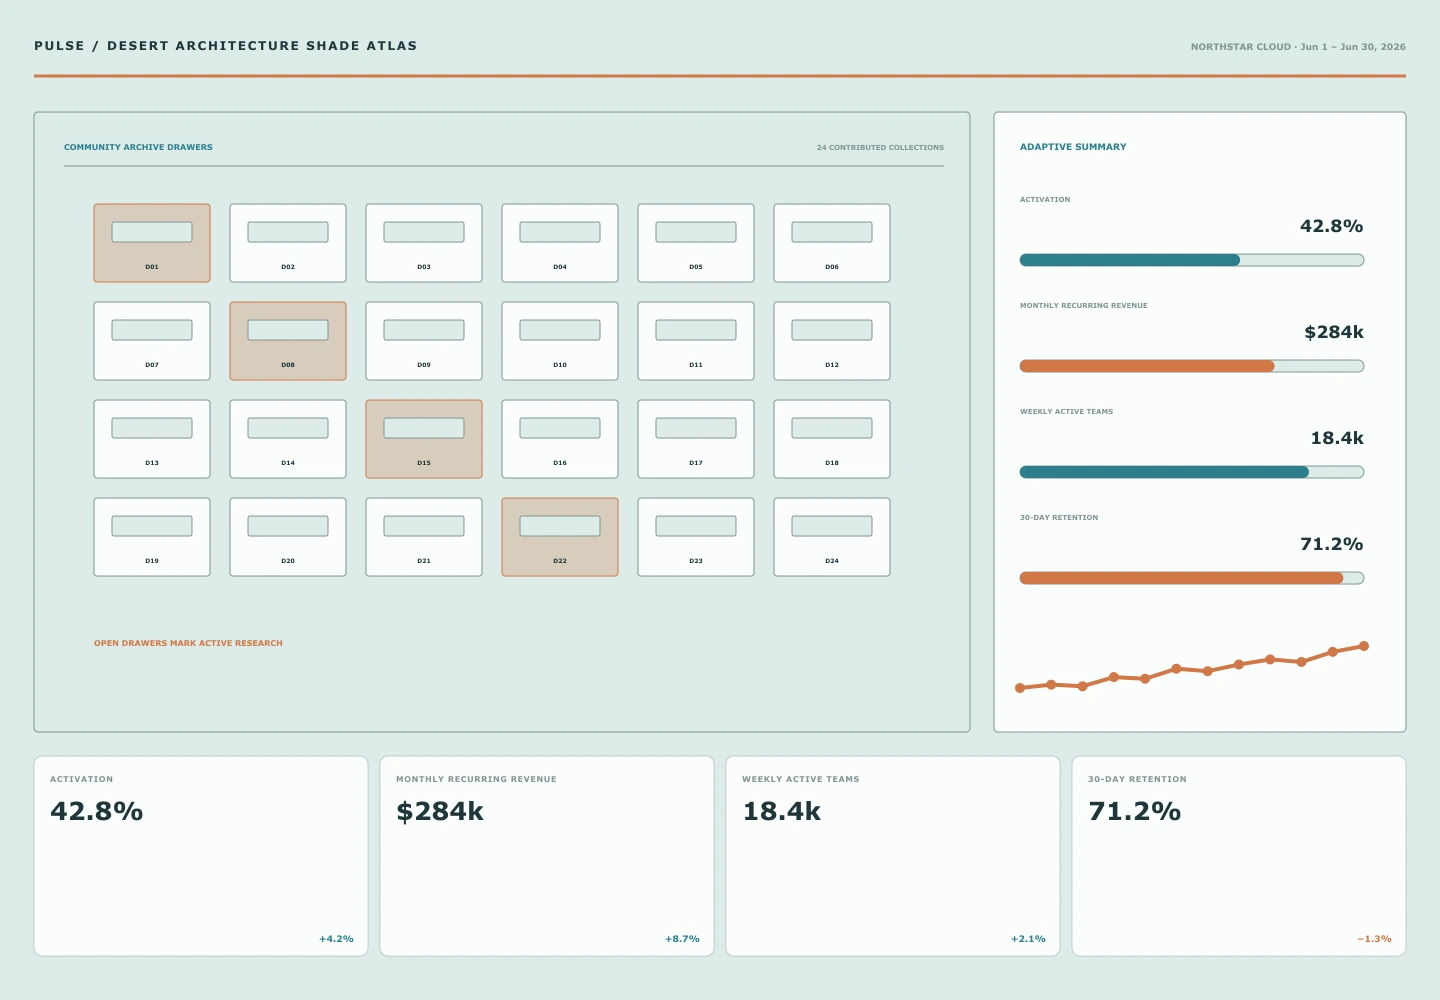Viewport: 1440px width, 1000px height.
Task: Click the +2.1% change value
Action: (x=1028, y=939)
